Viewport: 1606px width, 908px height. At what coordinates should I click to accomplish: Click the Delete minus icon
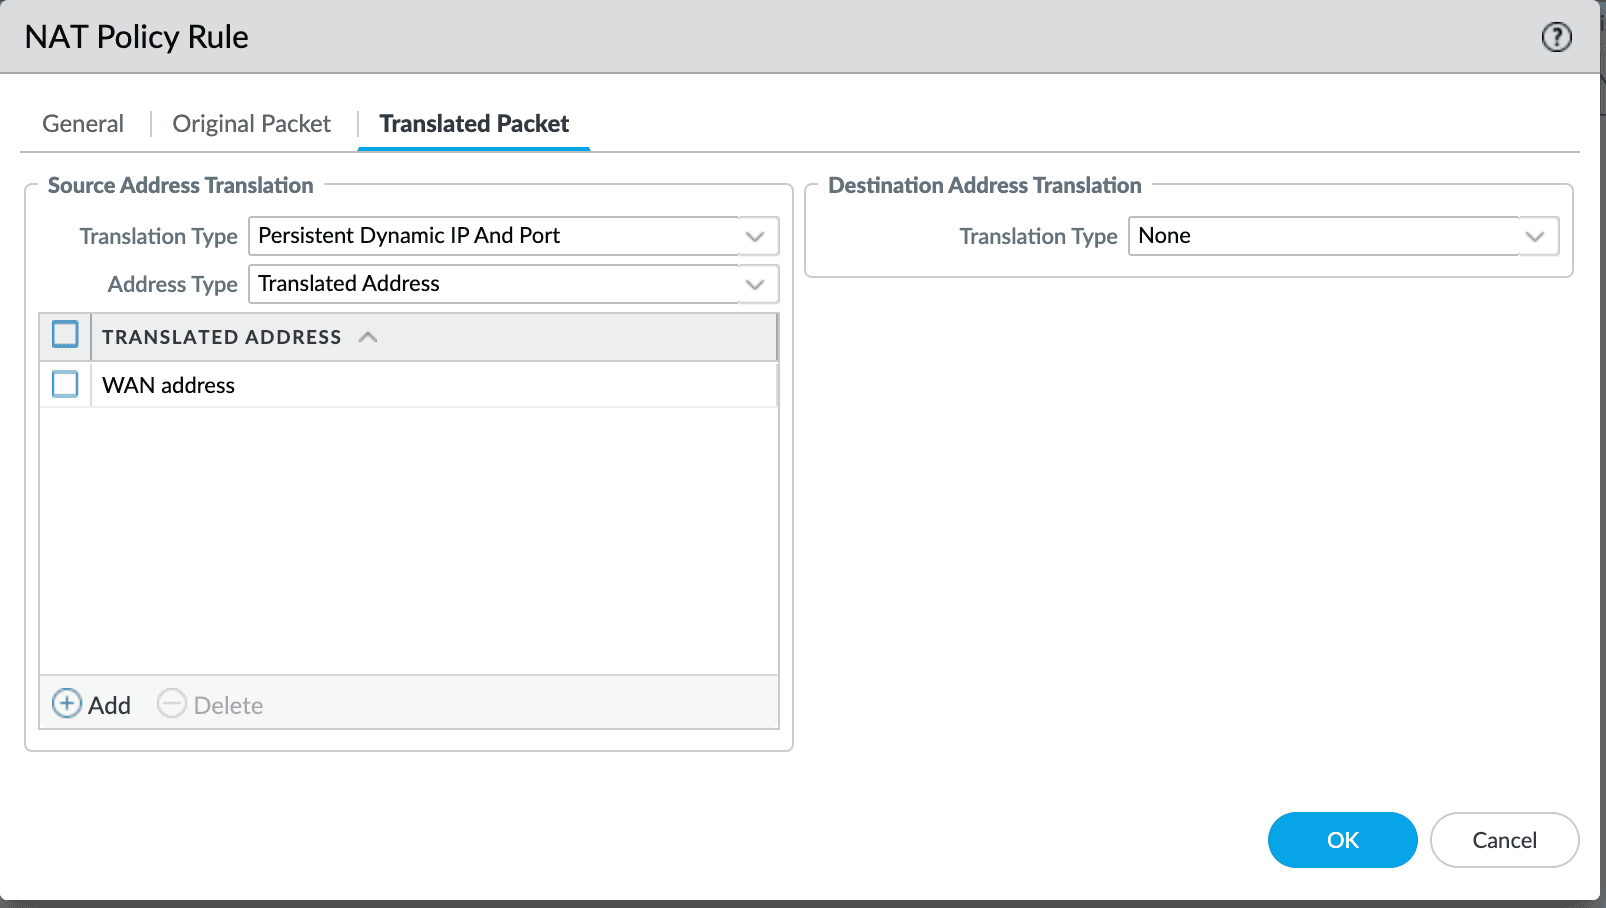point(172,703)
